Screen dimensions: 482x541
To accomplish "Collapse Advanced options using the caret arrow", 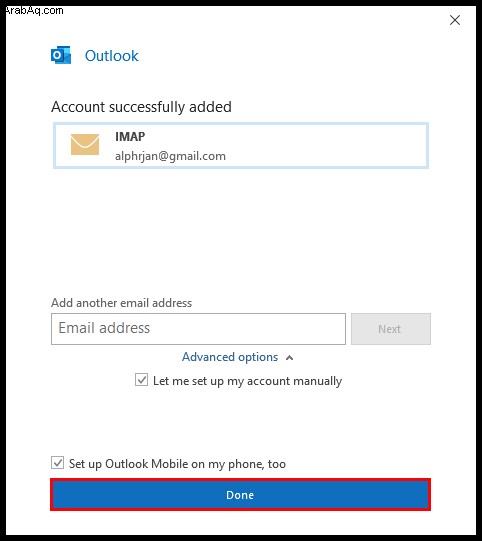I will [x=289, y=358].
